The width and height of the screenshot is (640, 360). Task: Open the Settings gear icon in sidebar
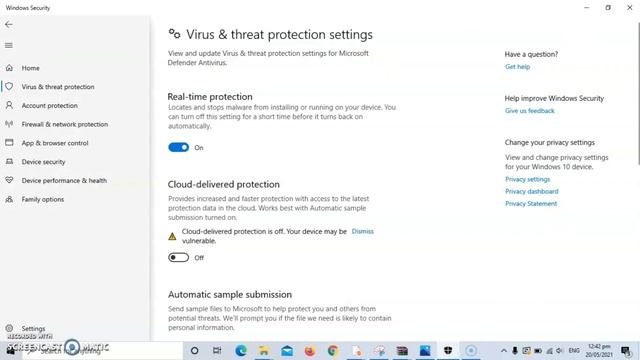(x=9, y=328)
